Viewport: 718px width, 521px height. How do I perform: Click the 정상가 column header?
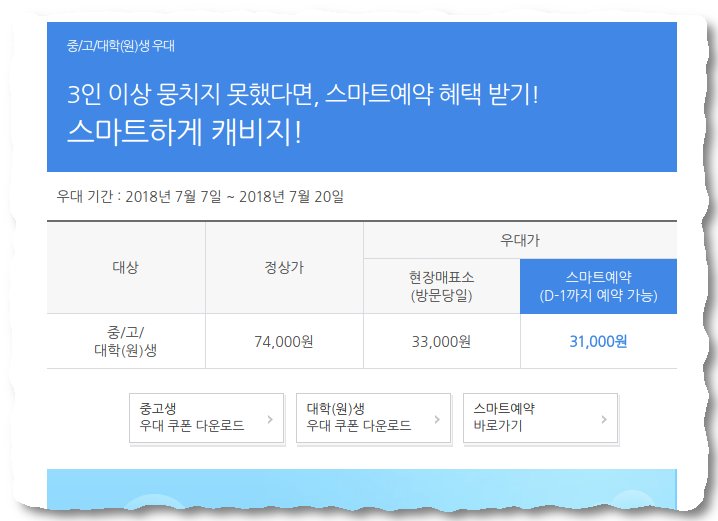284,267
